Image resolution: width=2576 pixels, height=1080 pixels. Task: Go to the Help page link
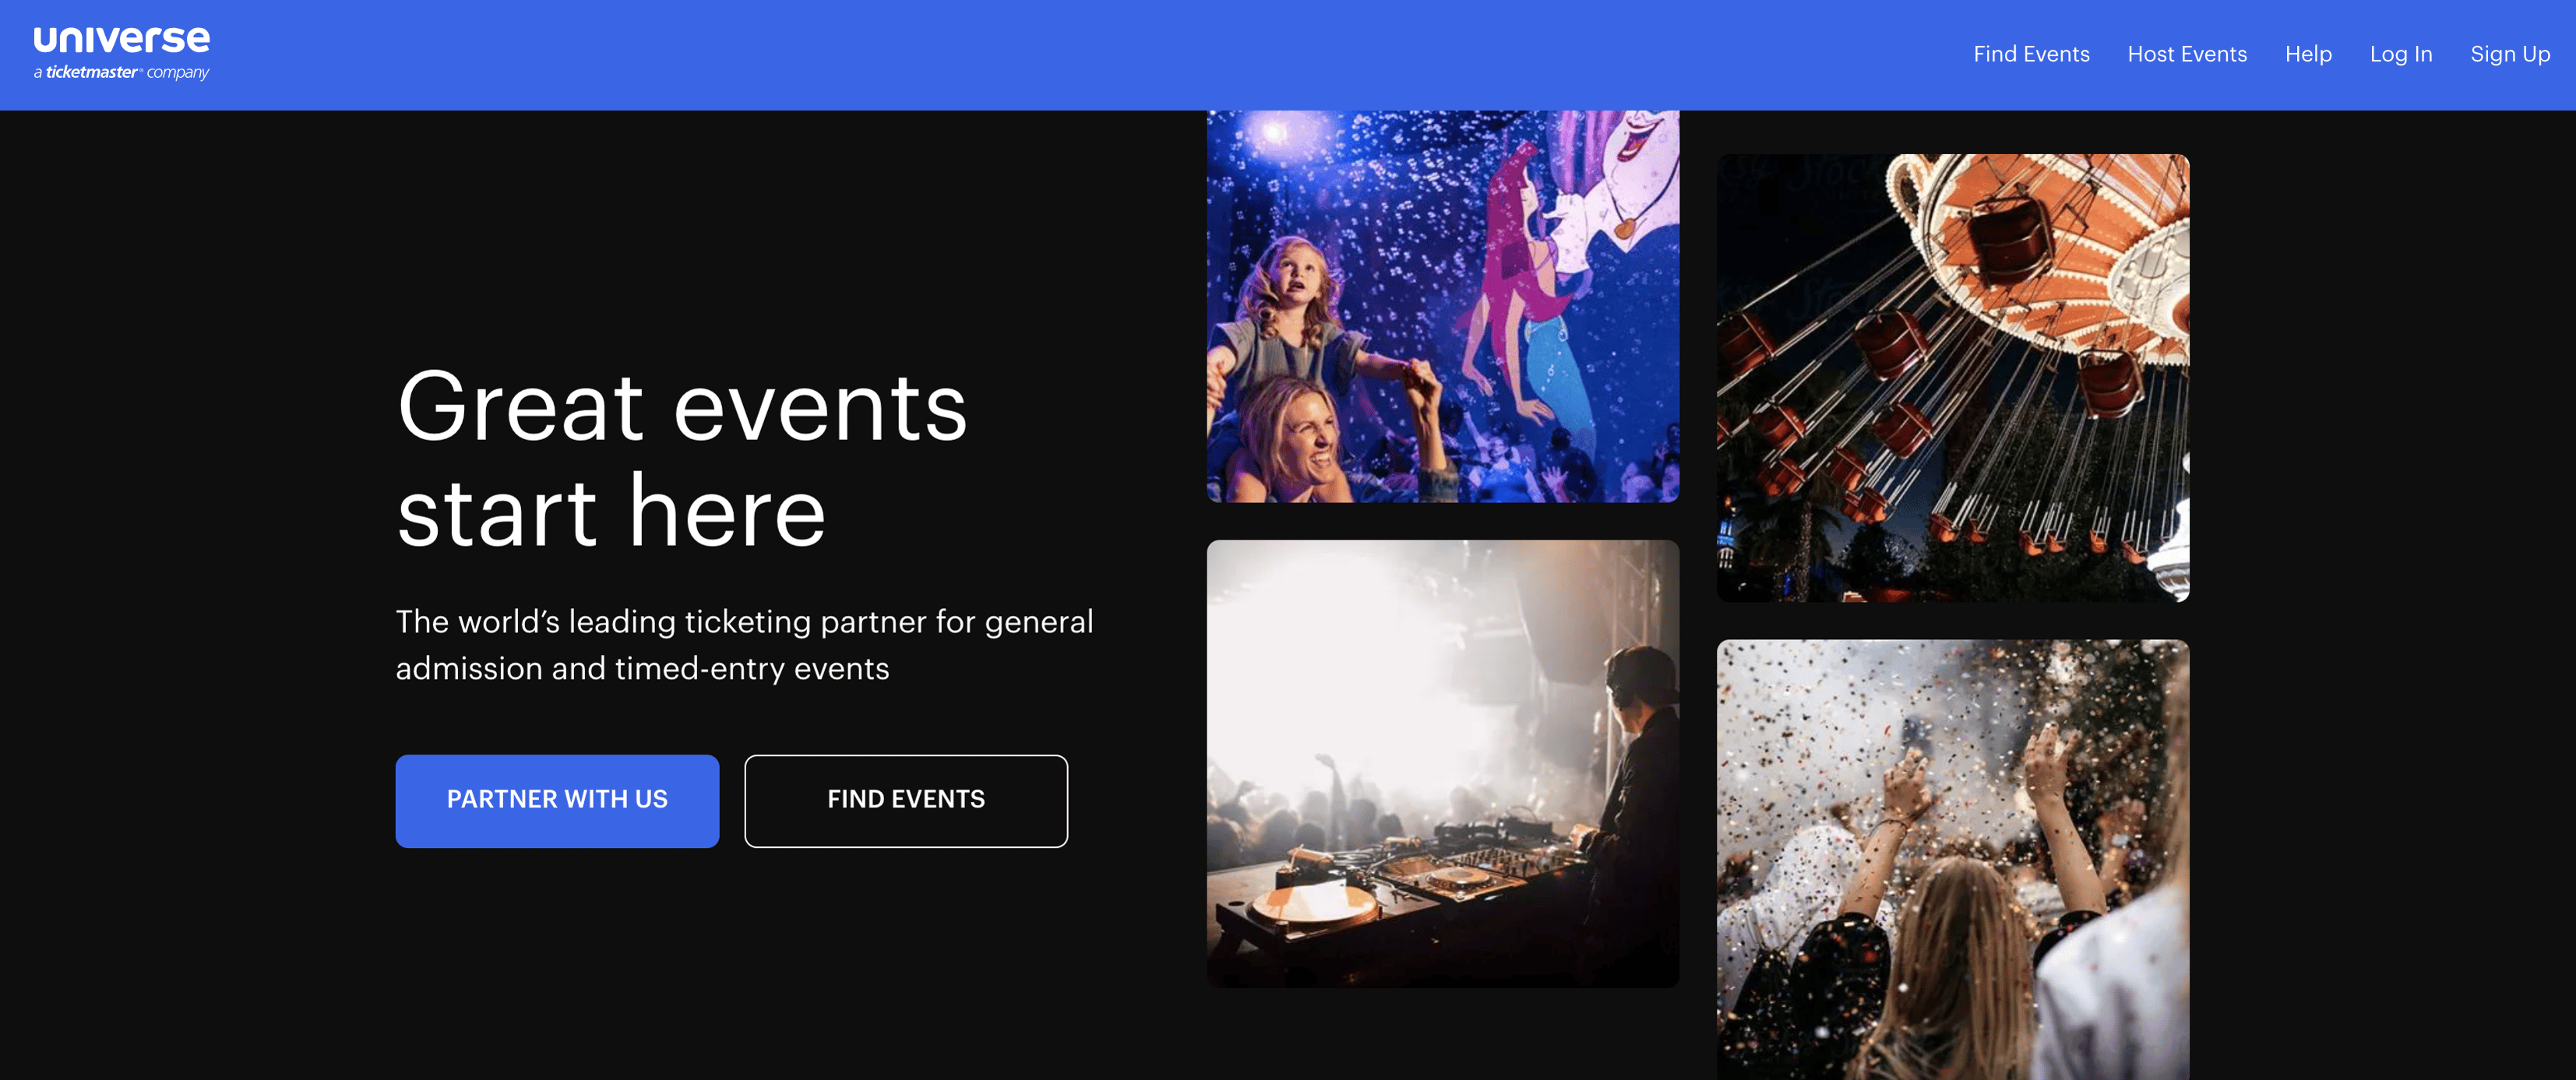tap(2308, 54)
